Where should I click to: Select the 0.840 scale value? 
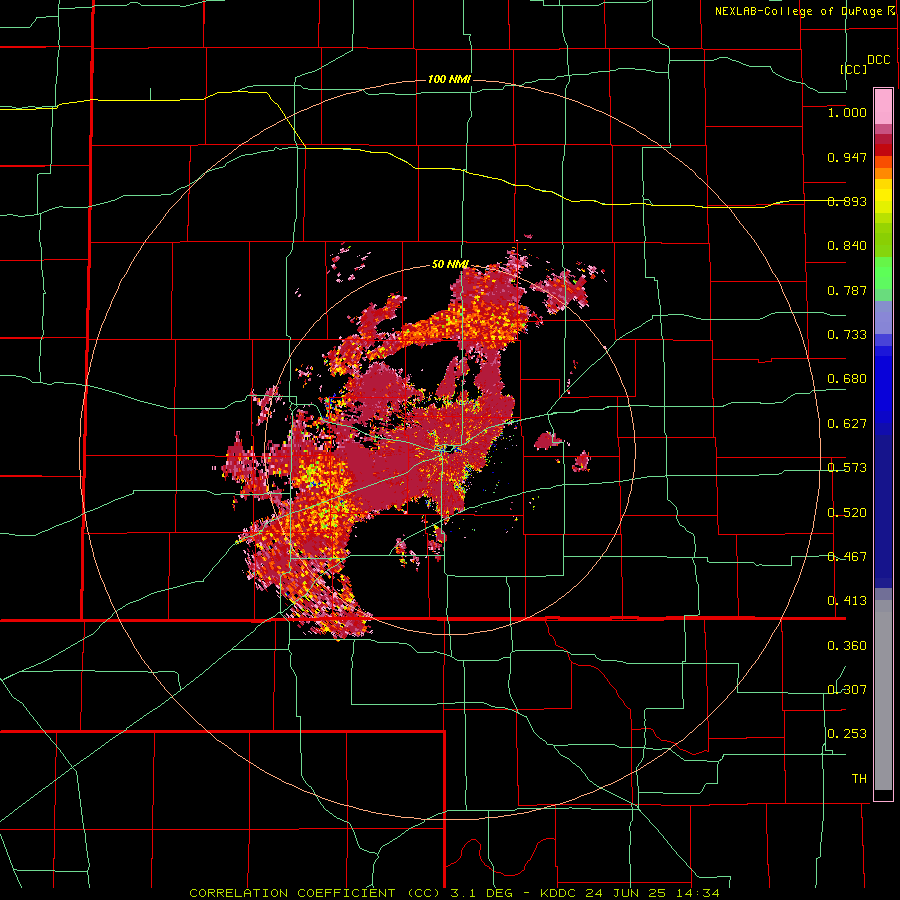[847, 246]
